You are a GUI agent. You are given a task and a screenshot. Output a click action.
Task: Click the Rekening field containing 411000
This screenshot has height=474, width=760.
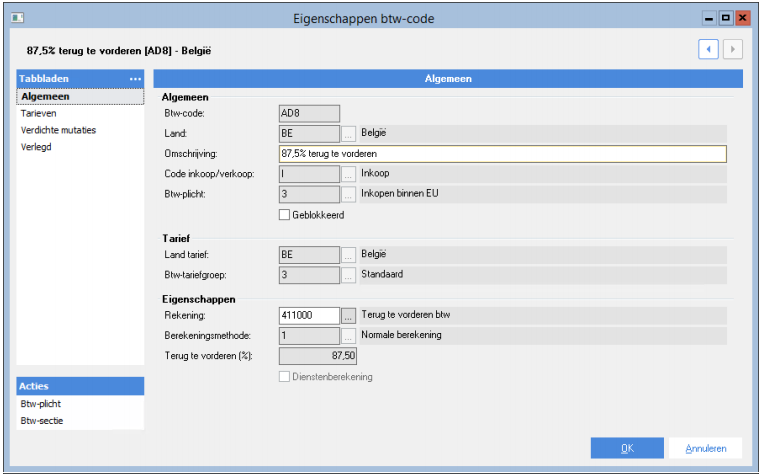point(309,316)
